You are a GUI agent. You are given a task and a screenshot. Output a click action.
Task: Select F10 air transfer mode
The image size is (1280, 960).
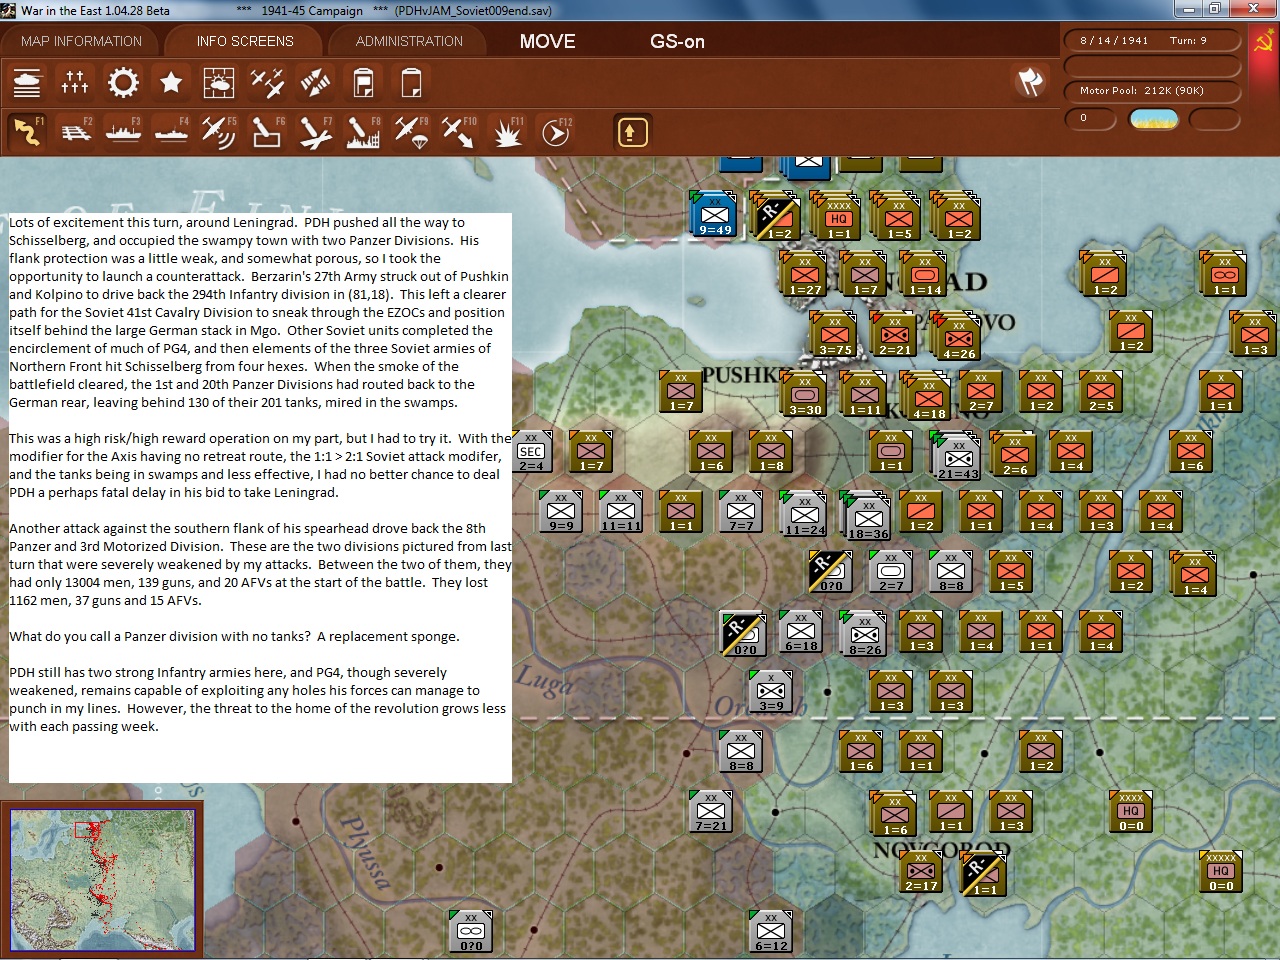tap(459, 132)
